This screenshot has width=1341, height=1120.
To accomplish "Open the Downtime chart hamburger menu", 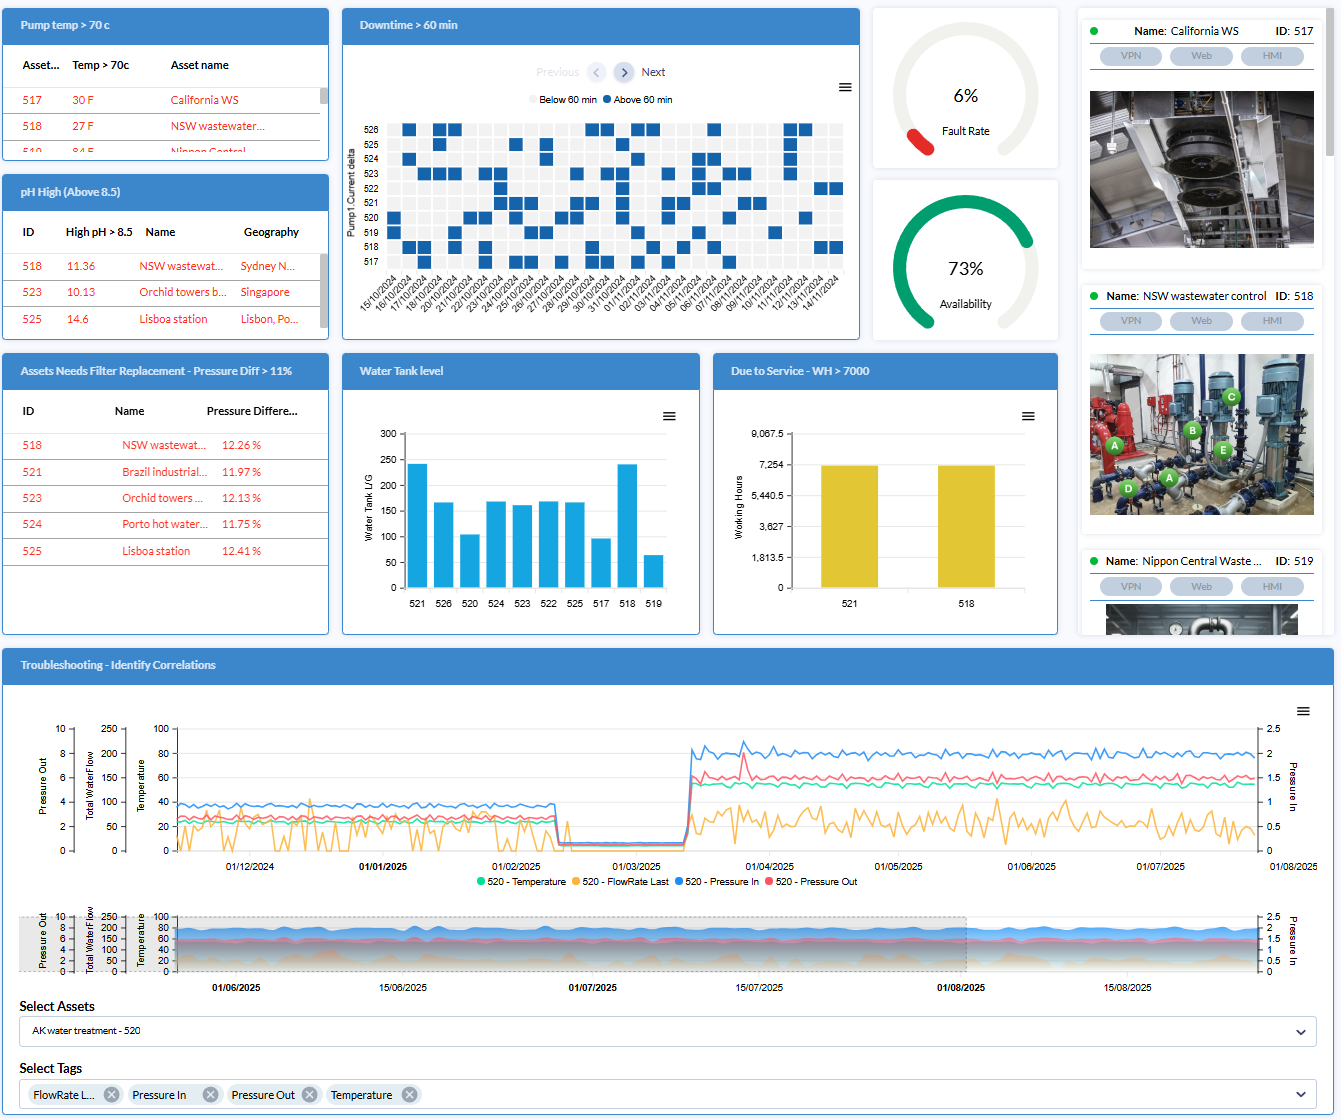I will pos(845,88).
